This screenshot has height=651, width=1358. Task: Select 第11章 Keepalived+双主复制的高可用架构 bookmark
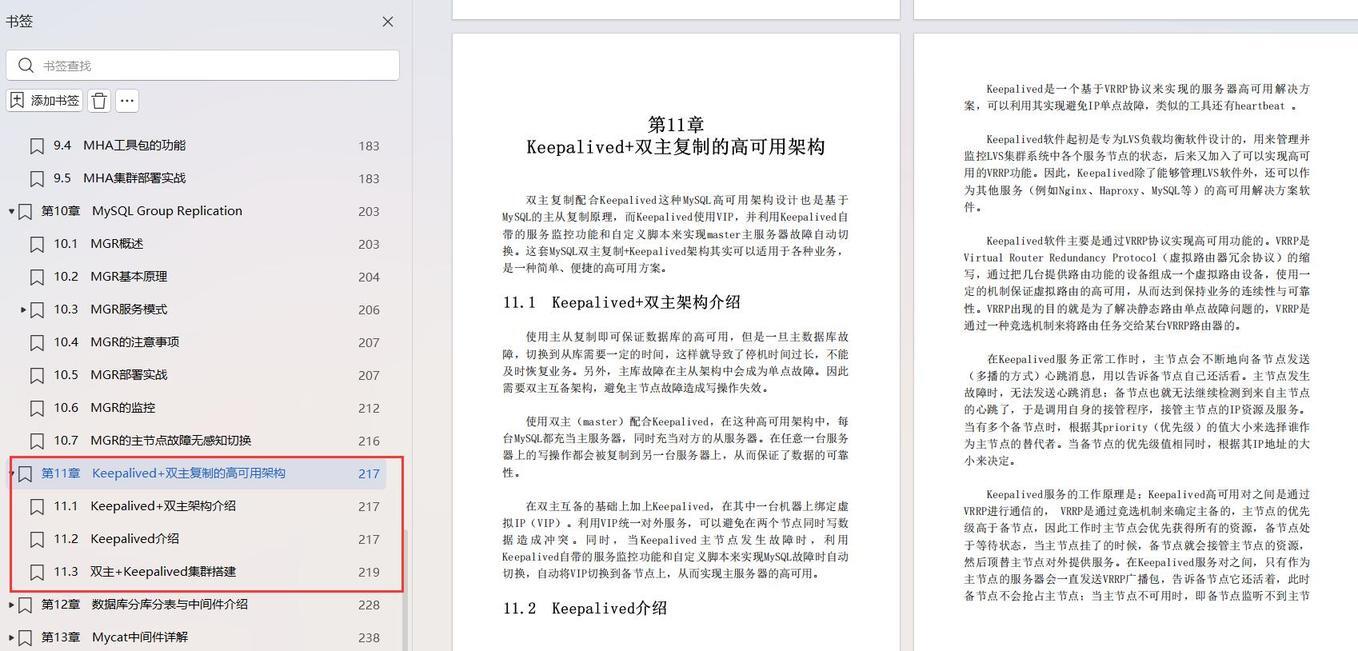[x=163, y=474]
